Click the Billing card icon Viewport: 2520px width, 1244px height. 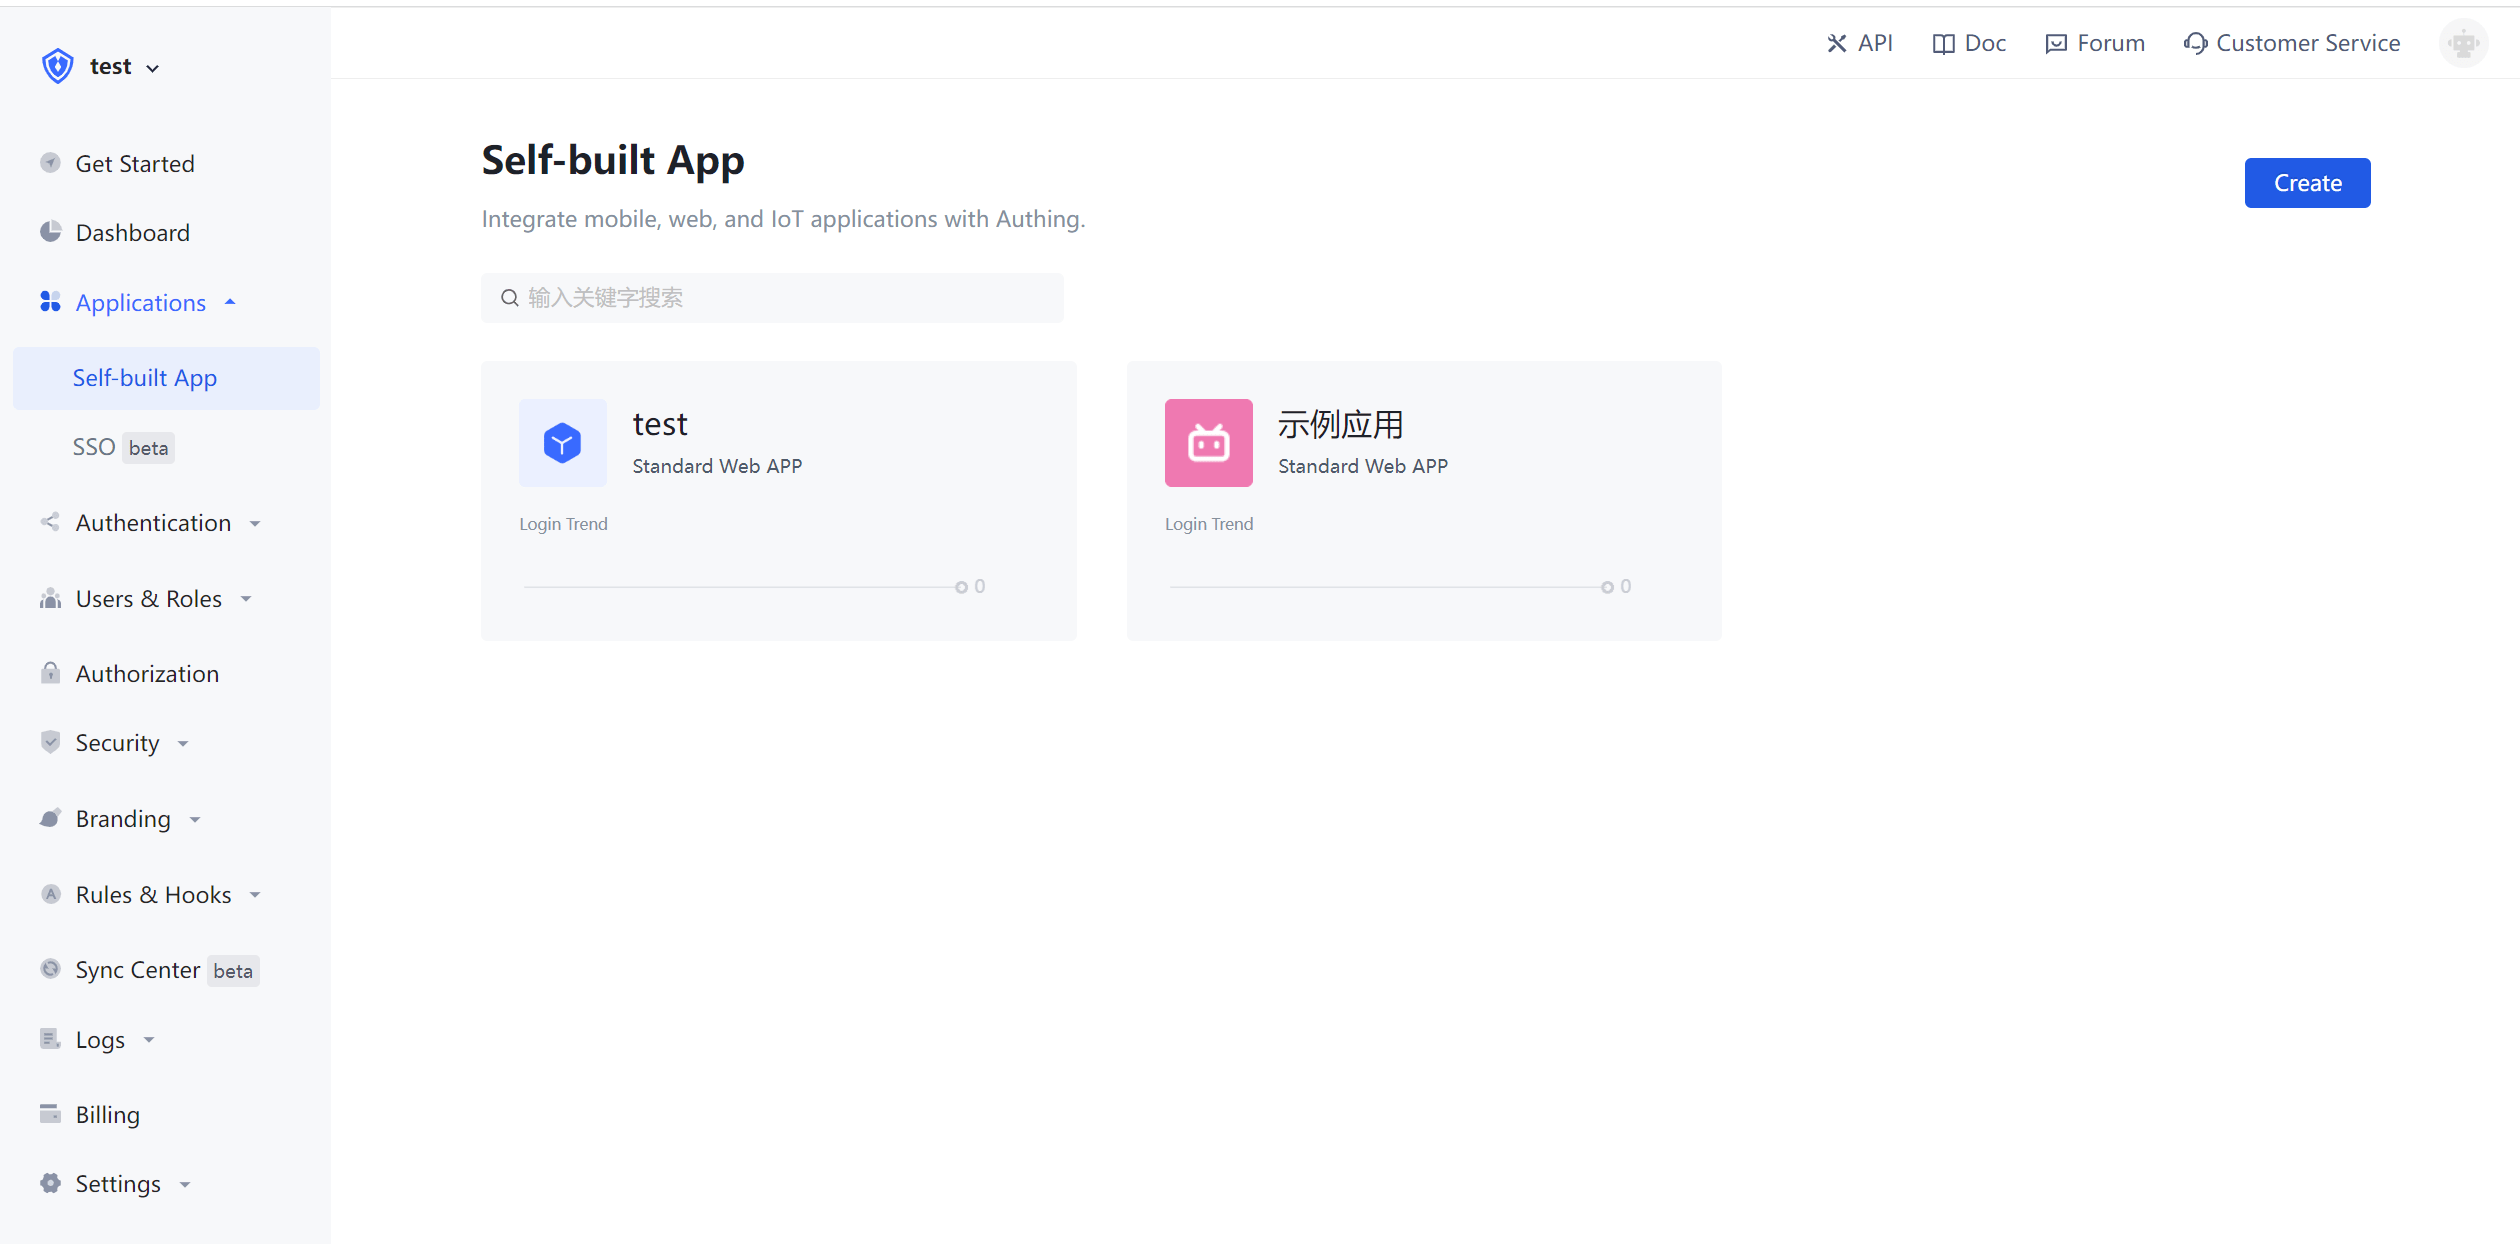point(50,1114)
